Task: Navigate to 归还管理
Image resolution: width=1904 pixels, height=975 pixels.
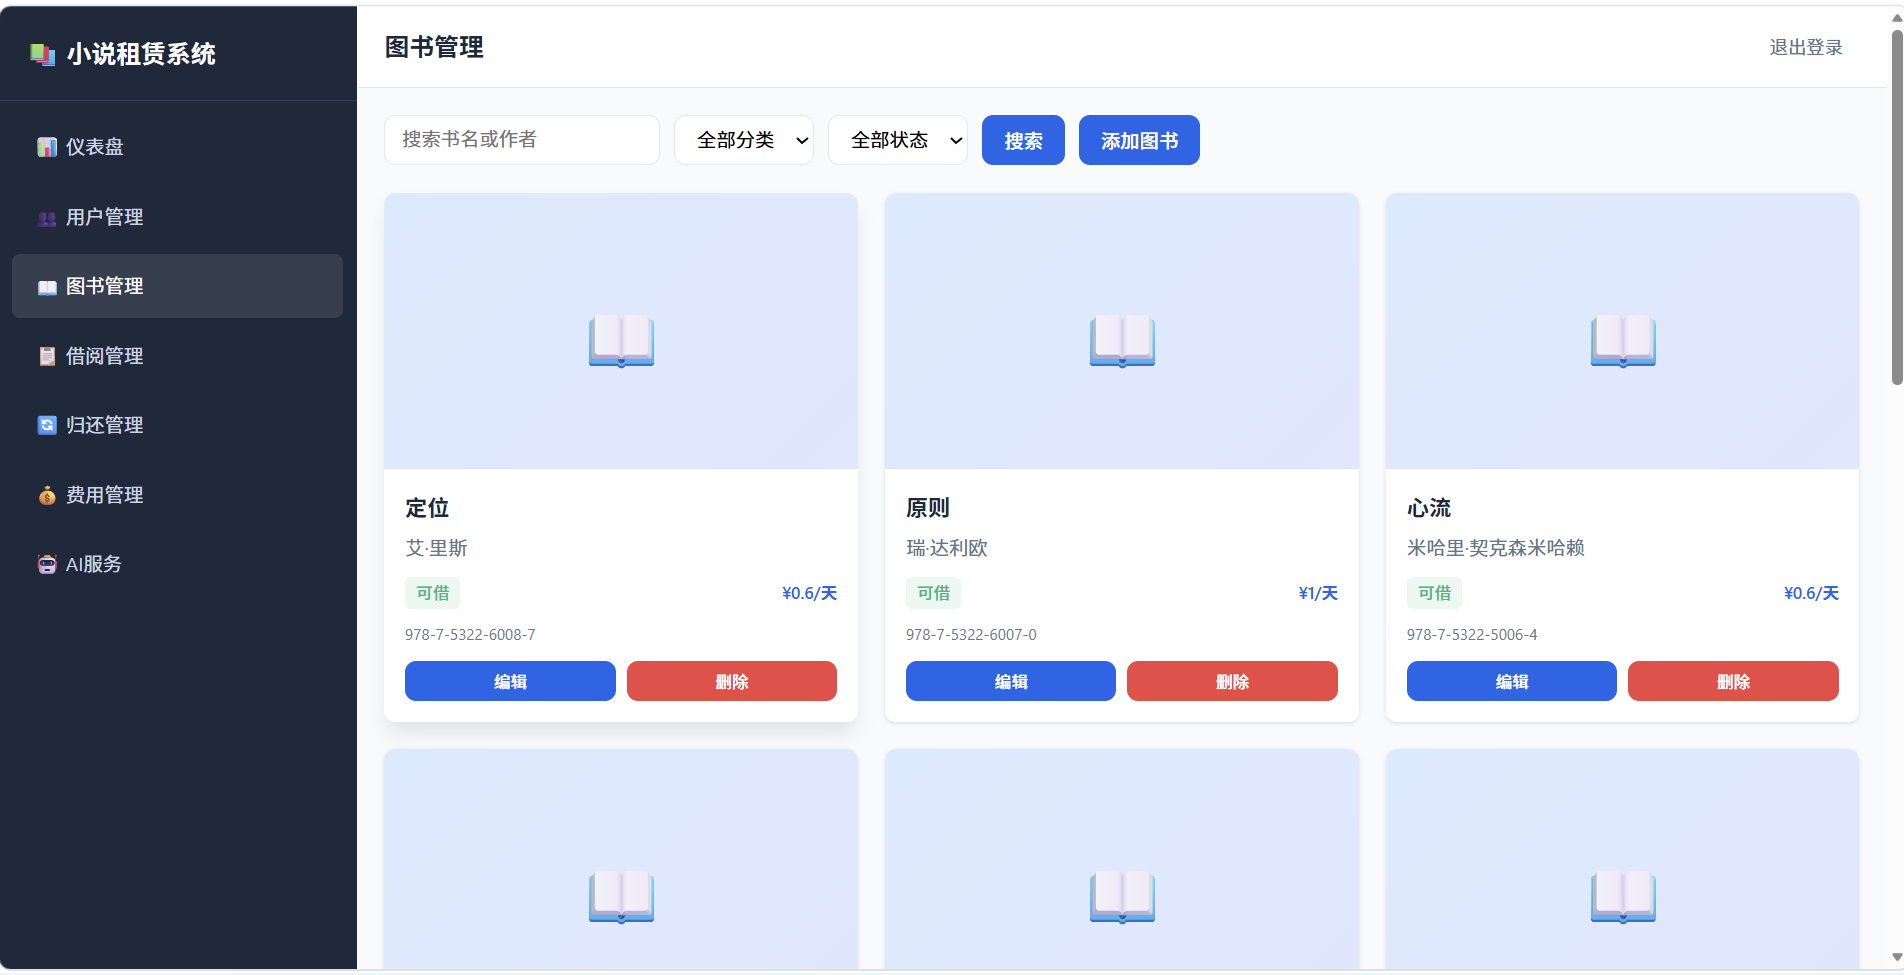Action: [x=177, y=425]
